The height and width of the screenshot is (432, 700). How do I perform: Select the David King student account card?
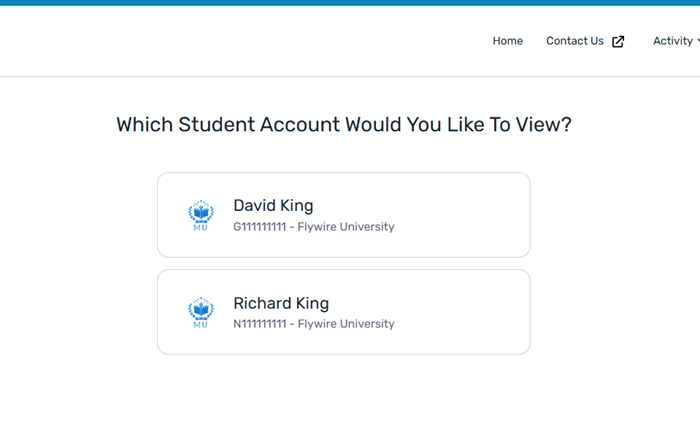point(343,215)
